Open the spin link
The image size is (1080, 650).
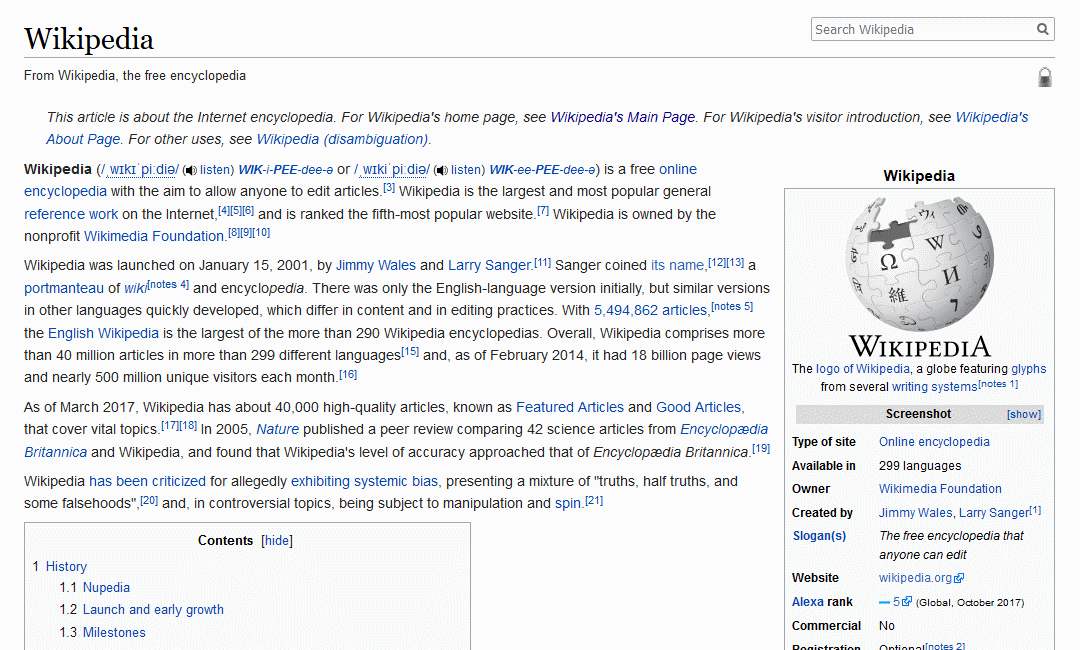tap(568, 503)
